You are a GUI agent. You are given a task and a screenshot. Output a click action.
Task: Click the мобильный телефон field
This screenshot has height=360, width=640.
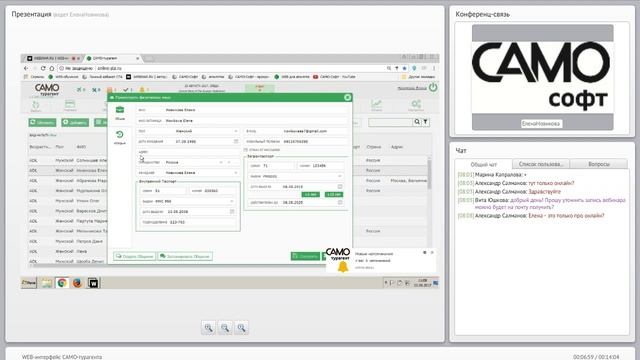(297, 141)
